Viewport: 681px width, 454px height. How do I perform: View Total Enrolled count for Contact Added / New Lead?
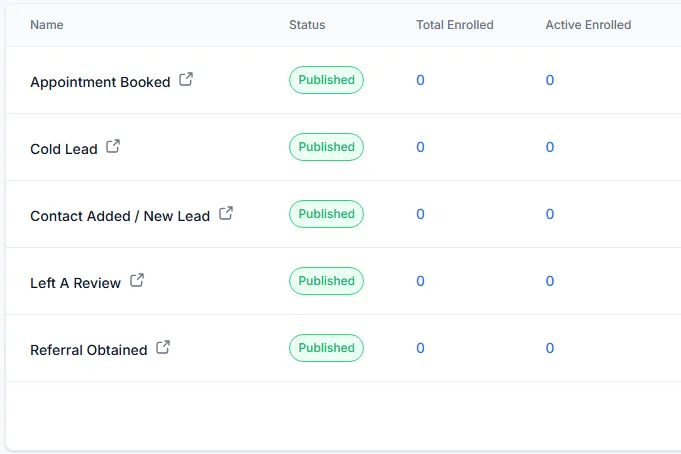(420, 214)
